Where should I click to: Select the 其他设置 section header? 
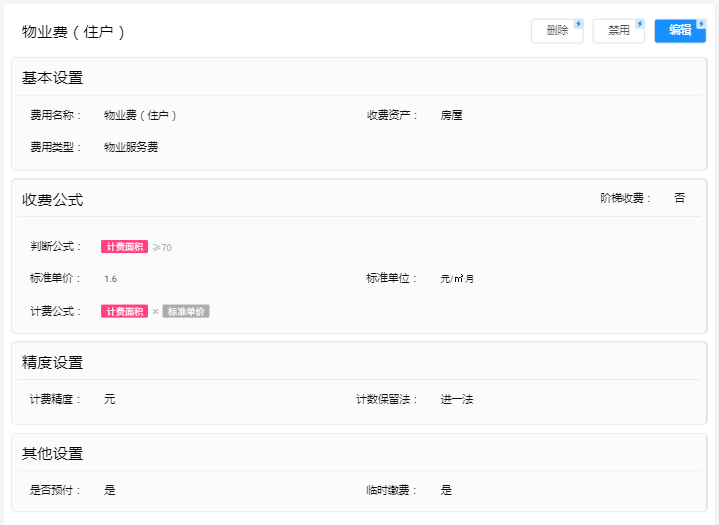click(52, 453)
